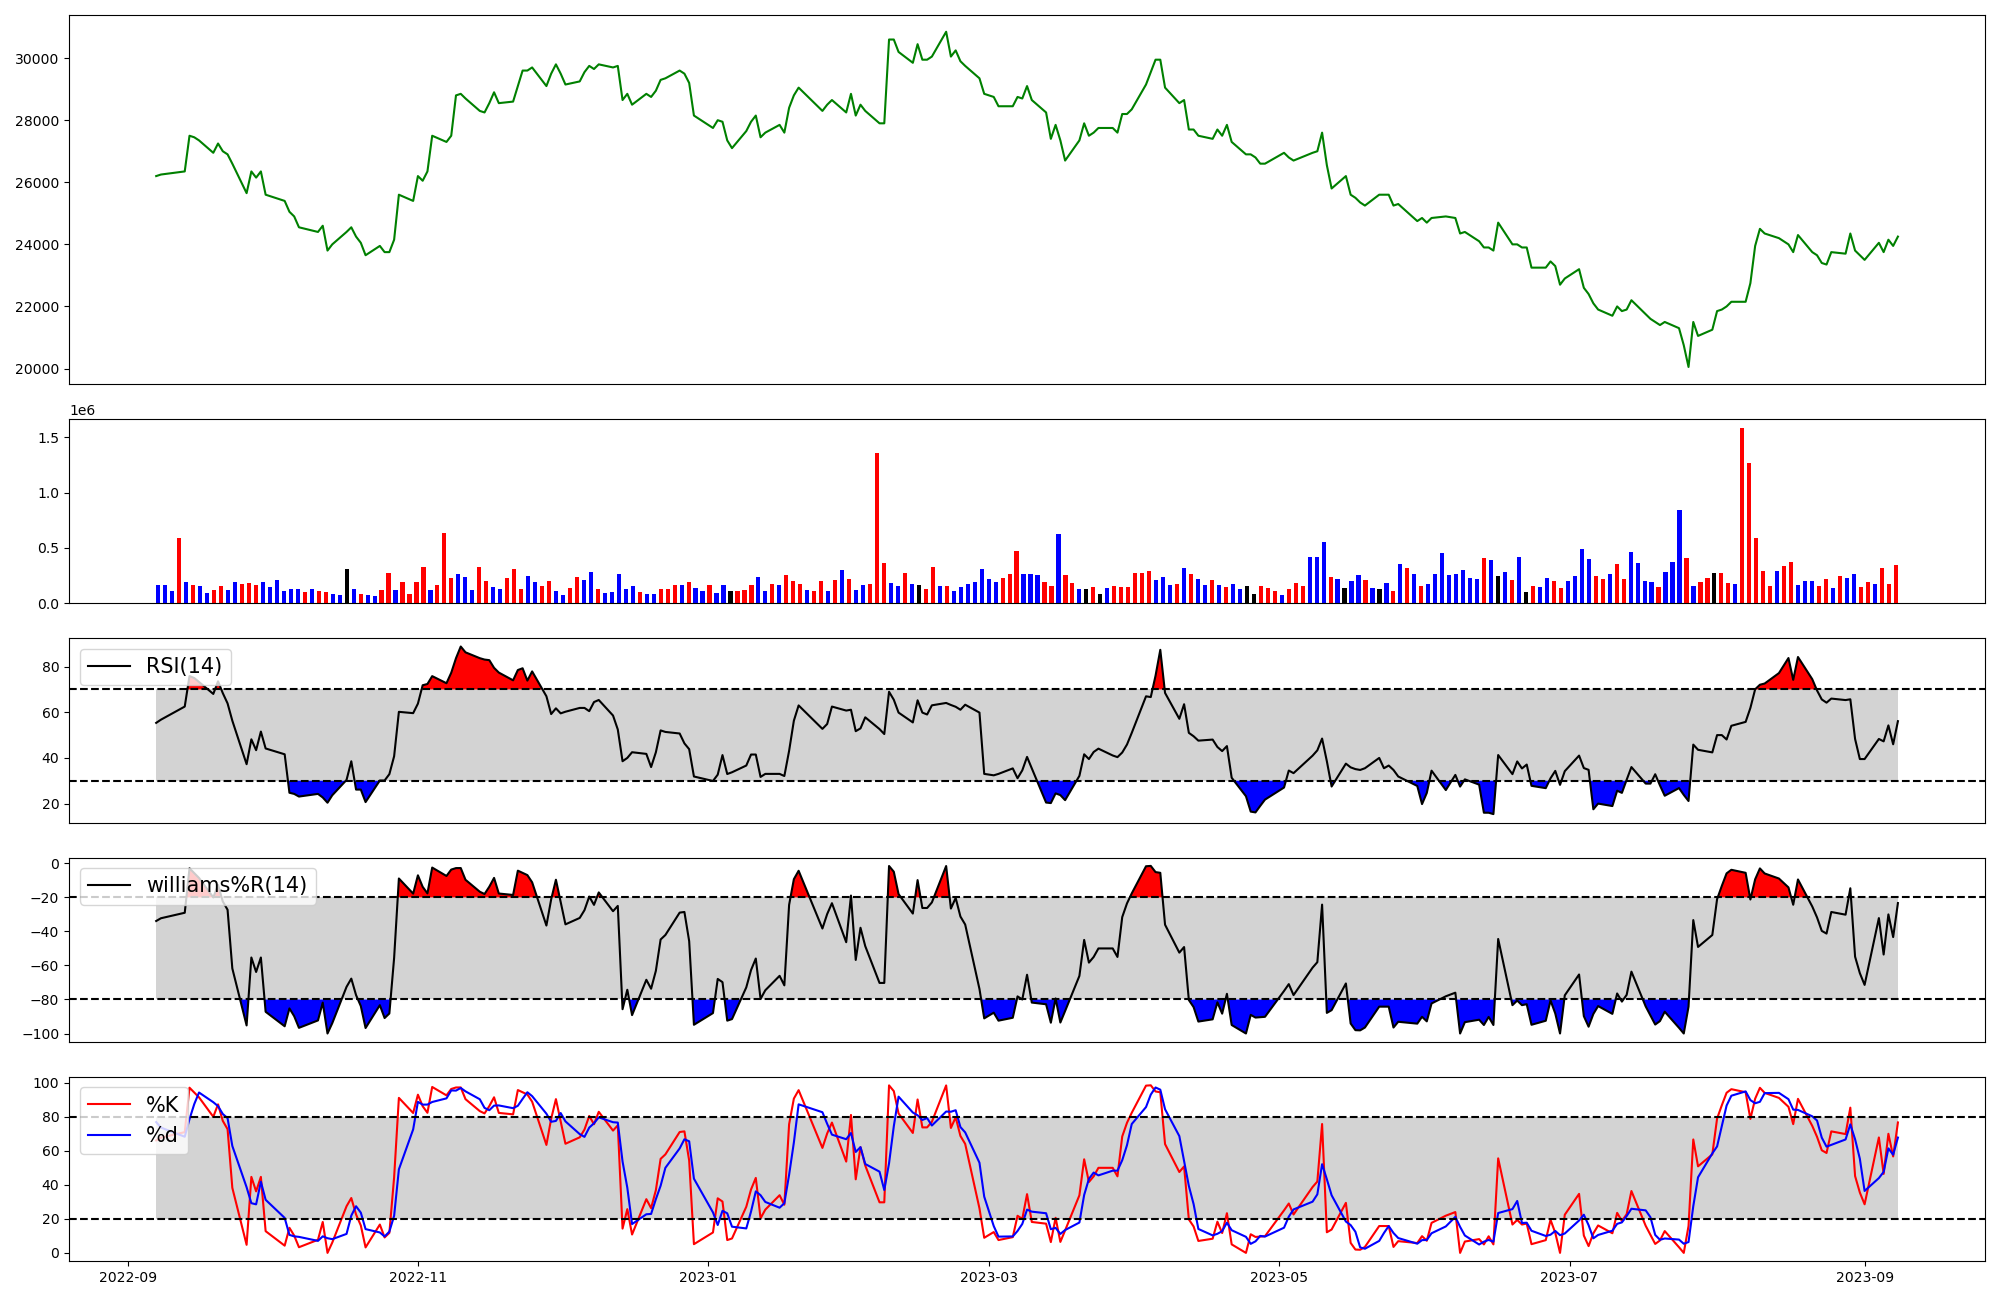The width and height of the screenshot is (2000, 1300).
Task: Click the 1.5 volume axis tick label
Action: coord(49,438)
